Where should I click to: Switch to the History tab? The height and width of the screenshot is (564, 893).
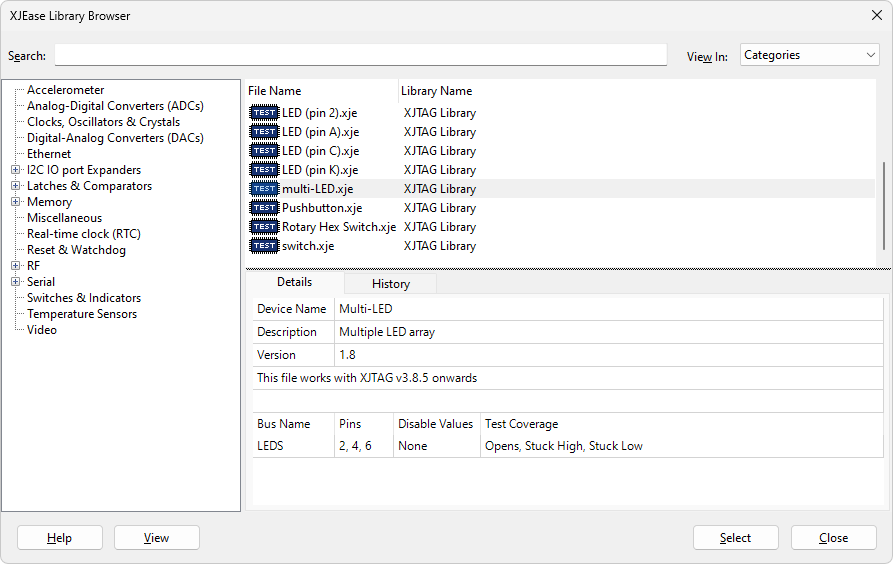[x=390, y=284]
